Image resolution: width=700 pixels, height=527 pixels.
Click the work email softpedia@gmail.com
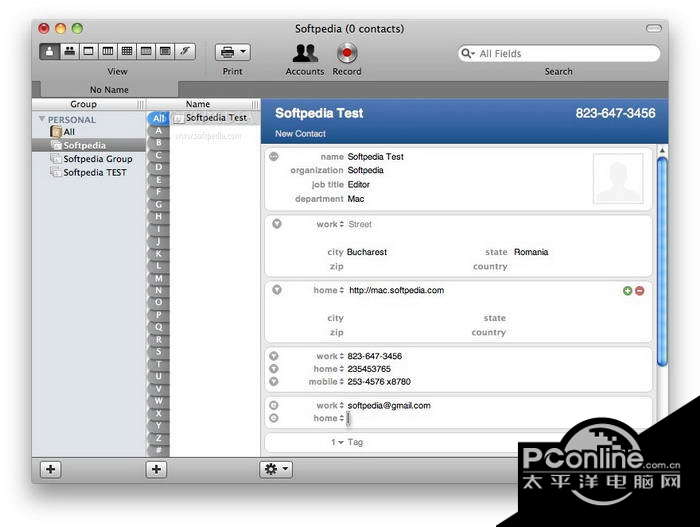click(x=389, y=406)
